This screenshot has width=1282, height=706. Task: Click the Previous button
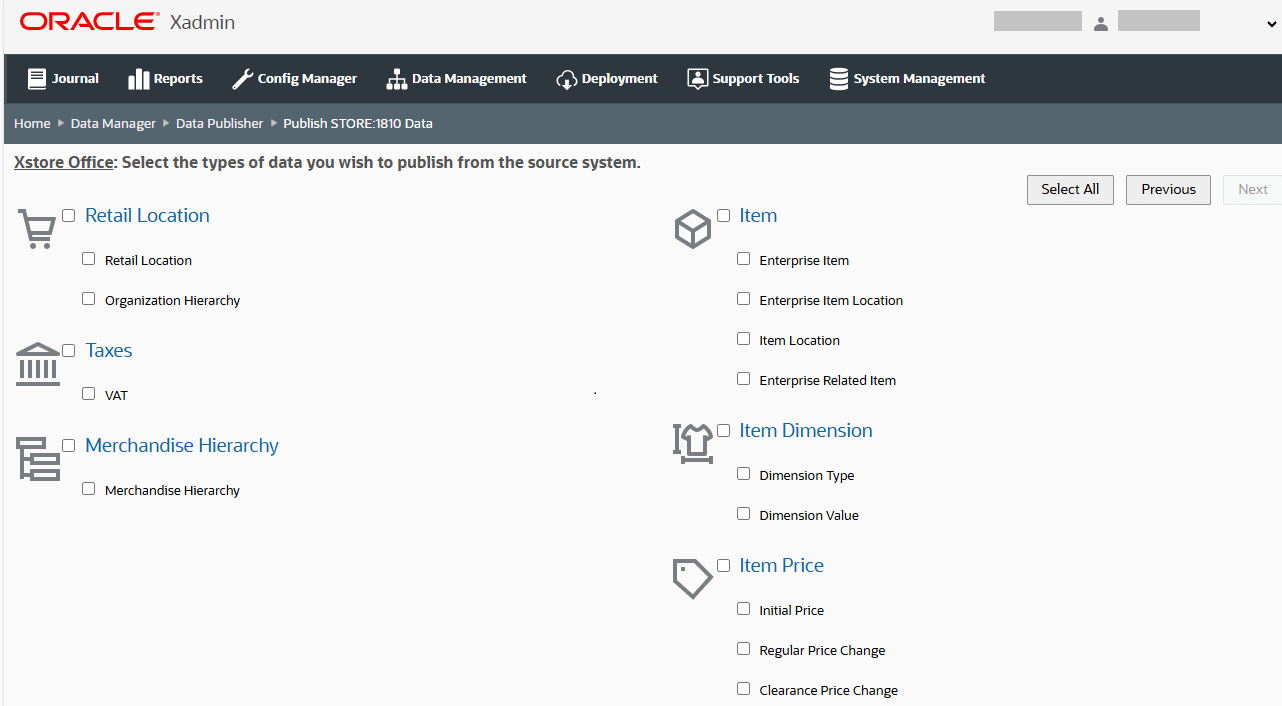[1168, 189]
